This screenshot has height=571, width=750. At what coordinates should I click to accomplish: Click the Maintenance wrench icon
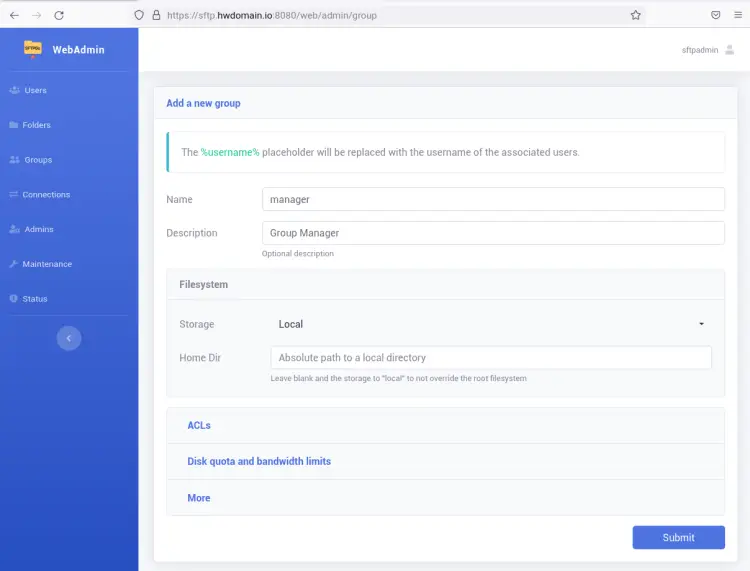click(x=14, y=264)
